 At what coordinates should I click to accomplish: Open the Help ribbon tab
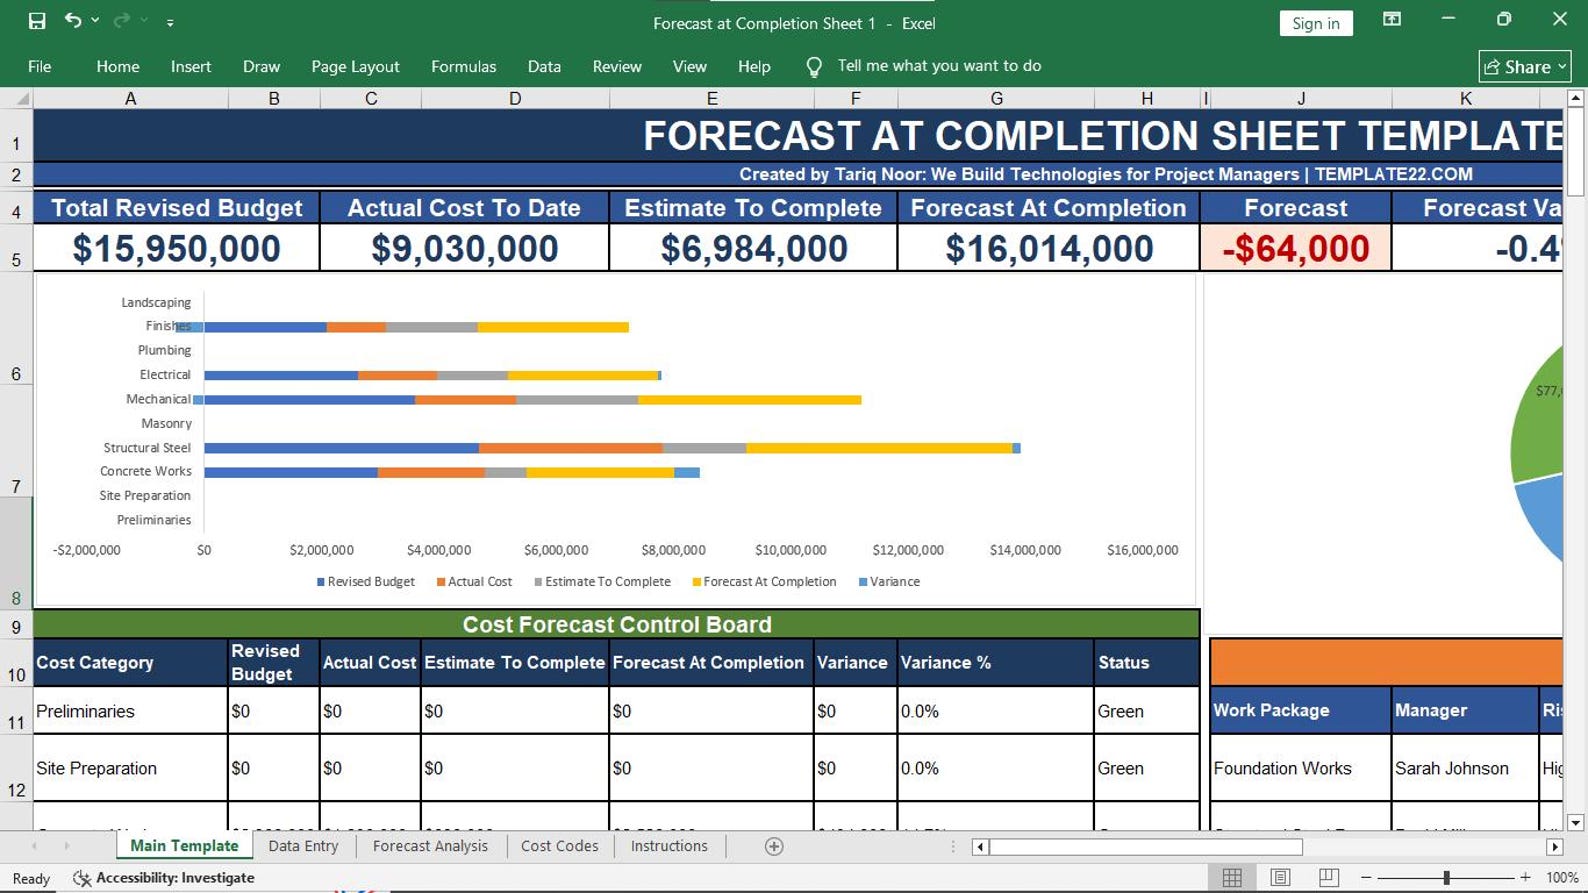pos(754,66)
